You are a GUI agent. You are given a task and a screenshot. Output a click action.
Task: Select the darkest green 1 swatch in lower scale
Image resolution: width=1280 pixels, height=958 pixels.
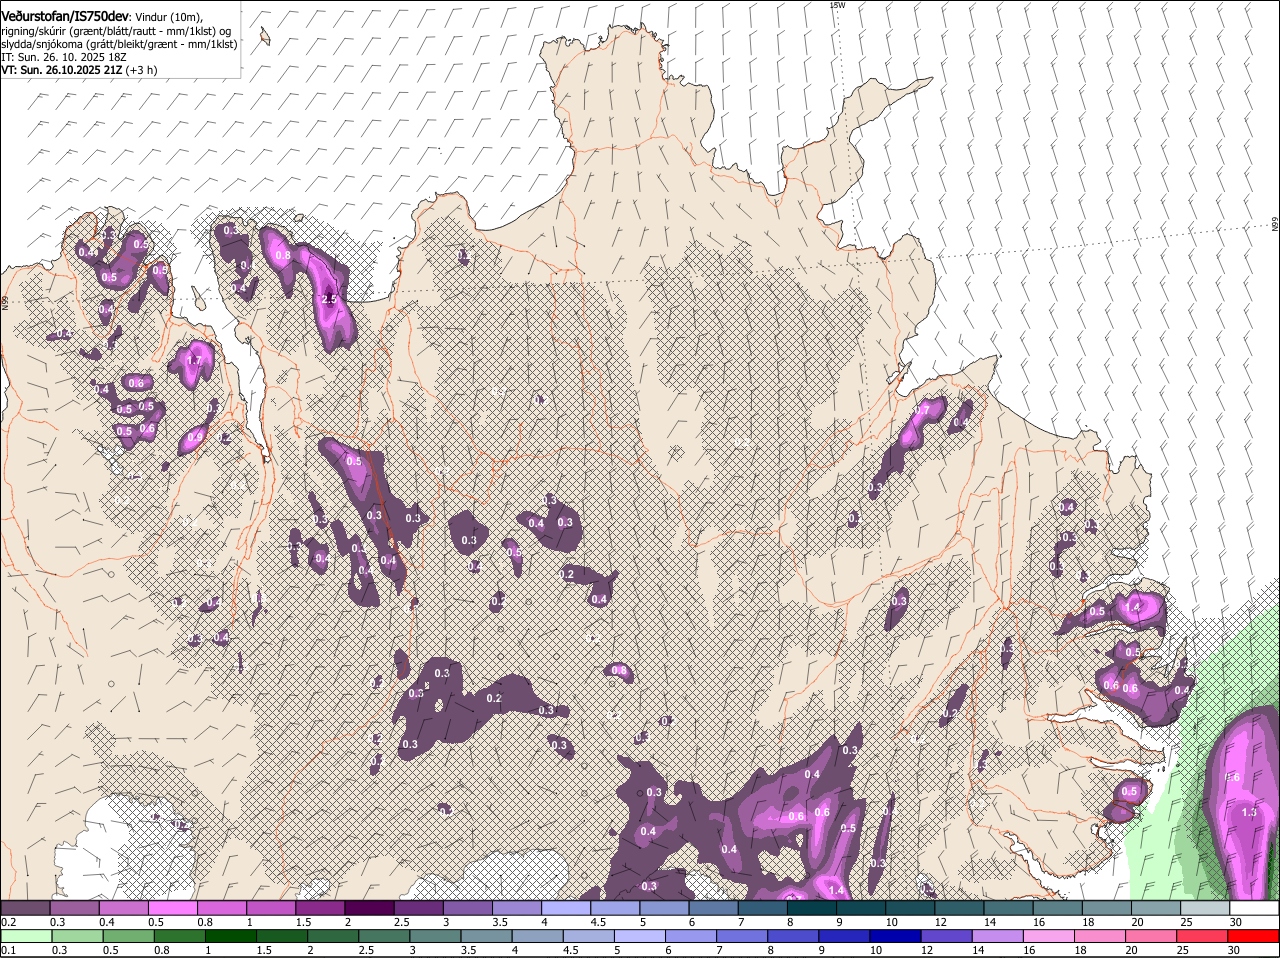[231, 936]
